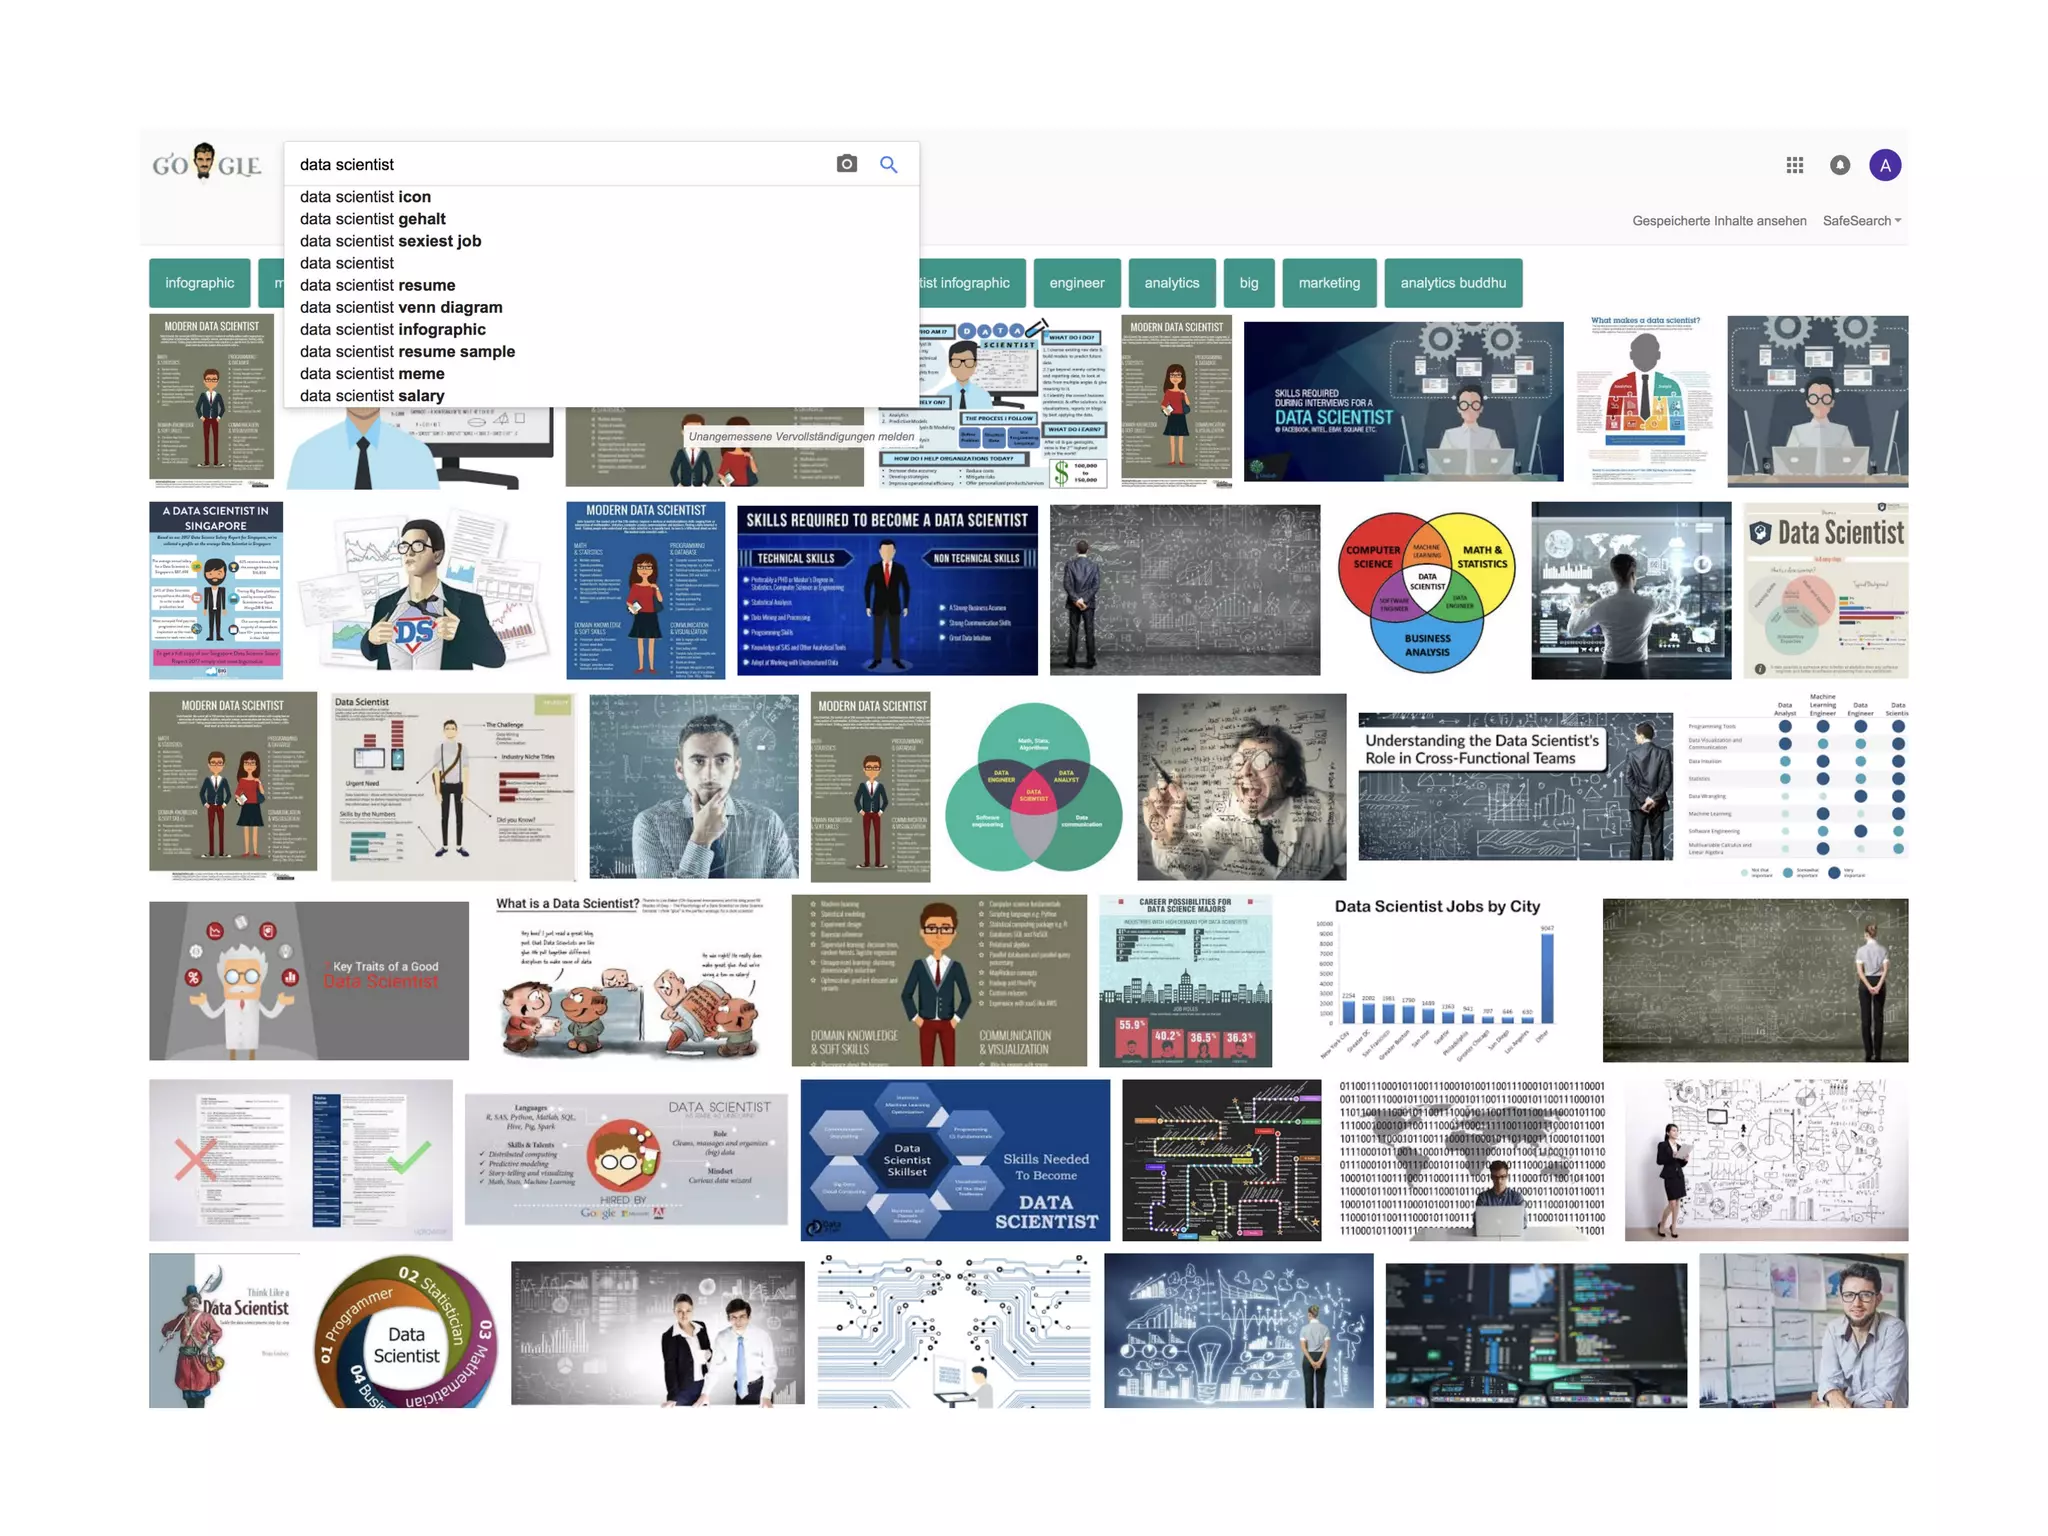Choose suggestion 'data scientist salary'

coord(372,396)
